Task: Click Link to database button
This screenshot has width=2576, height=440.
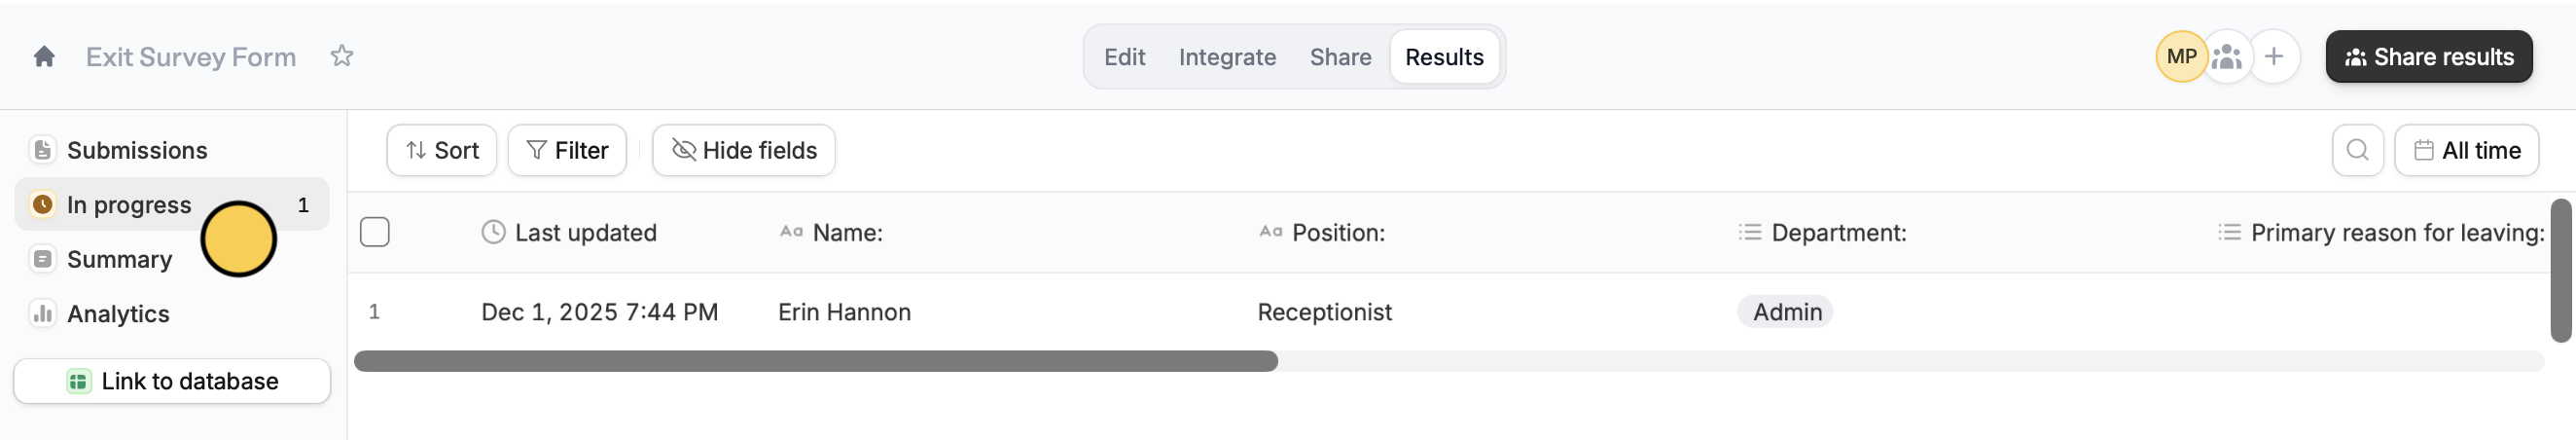Action: [x=172, y=381]
